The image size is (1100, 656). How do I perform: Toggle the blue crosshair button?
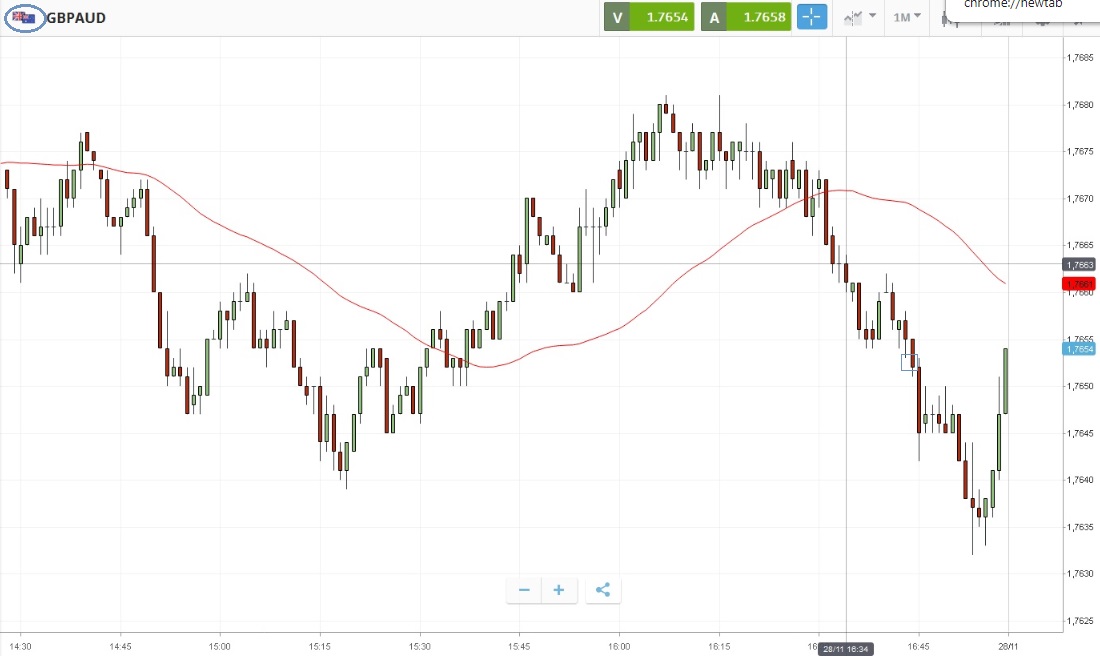tap(812, 17)
